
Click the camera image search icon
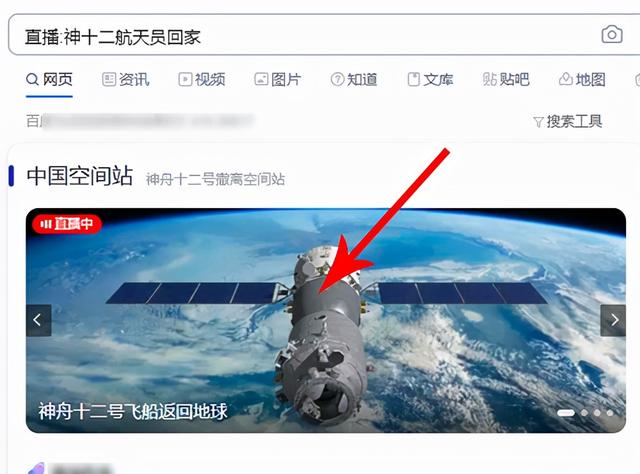pos(612,35)
